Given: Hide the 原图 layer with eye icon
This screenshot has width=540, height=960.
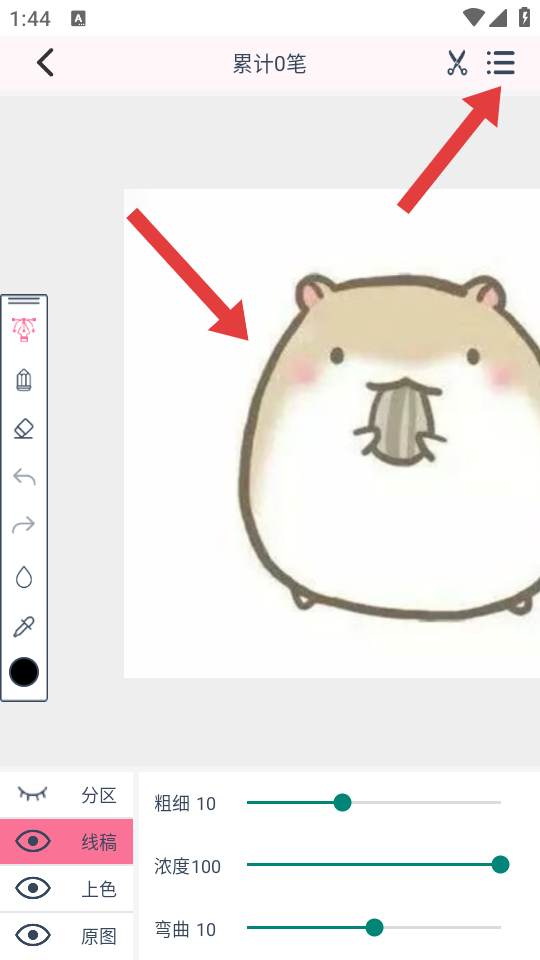Looking at the screenshot, I should 32,935.
